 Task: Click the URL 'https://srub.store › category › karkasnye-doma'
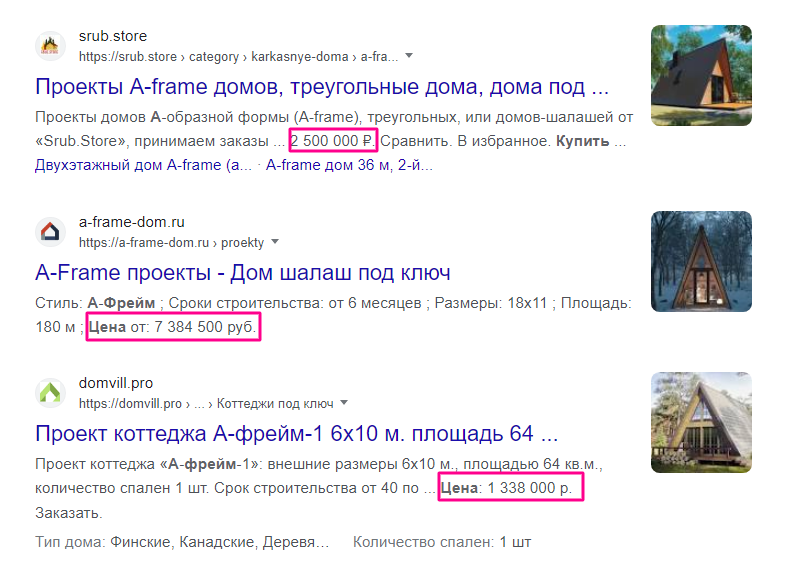tap(238, 57)
